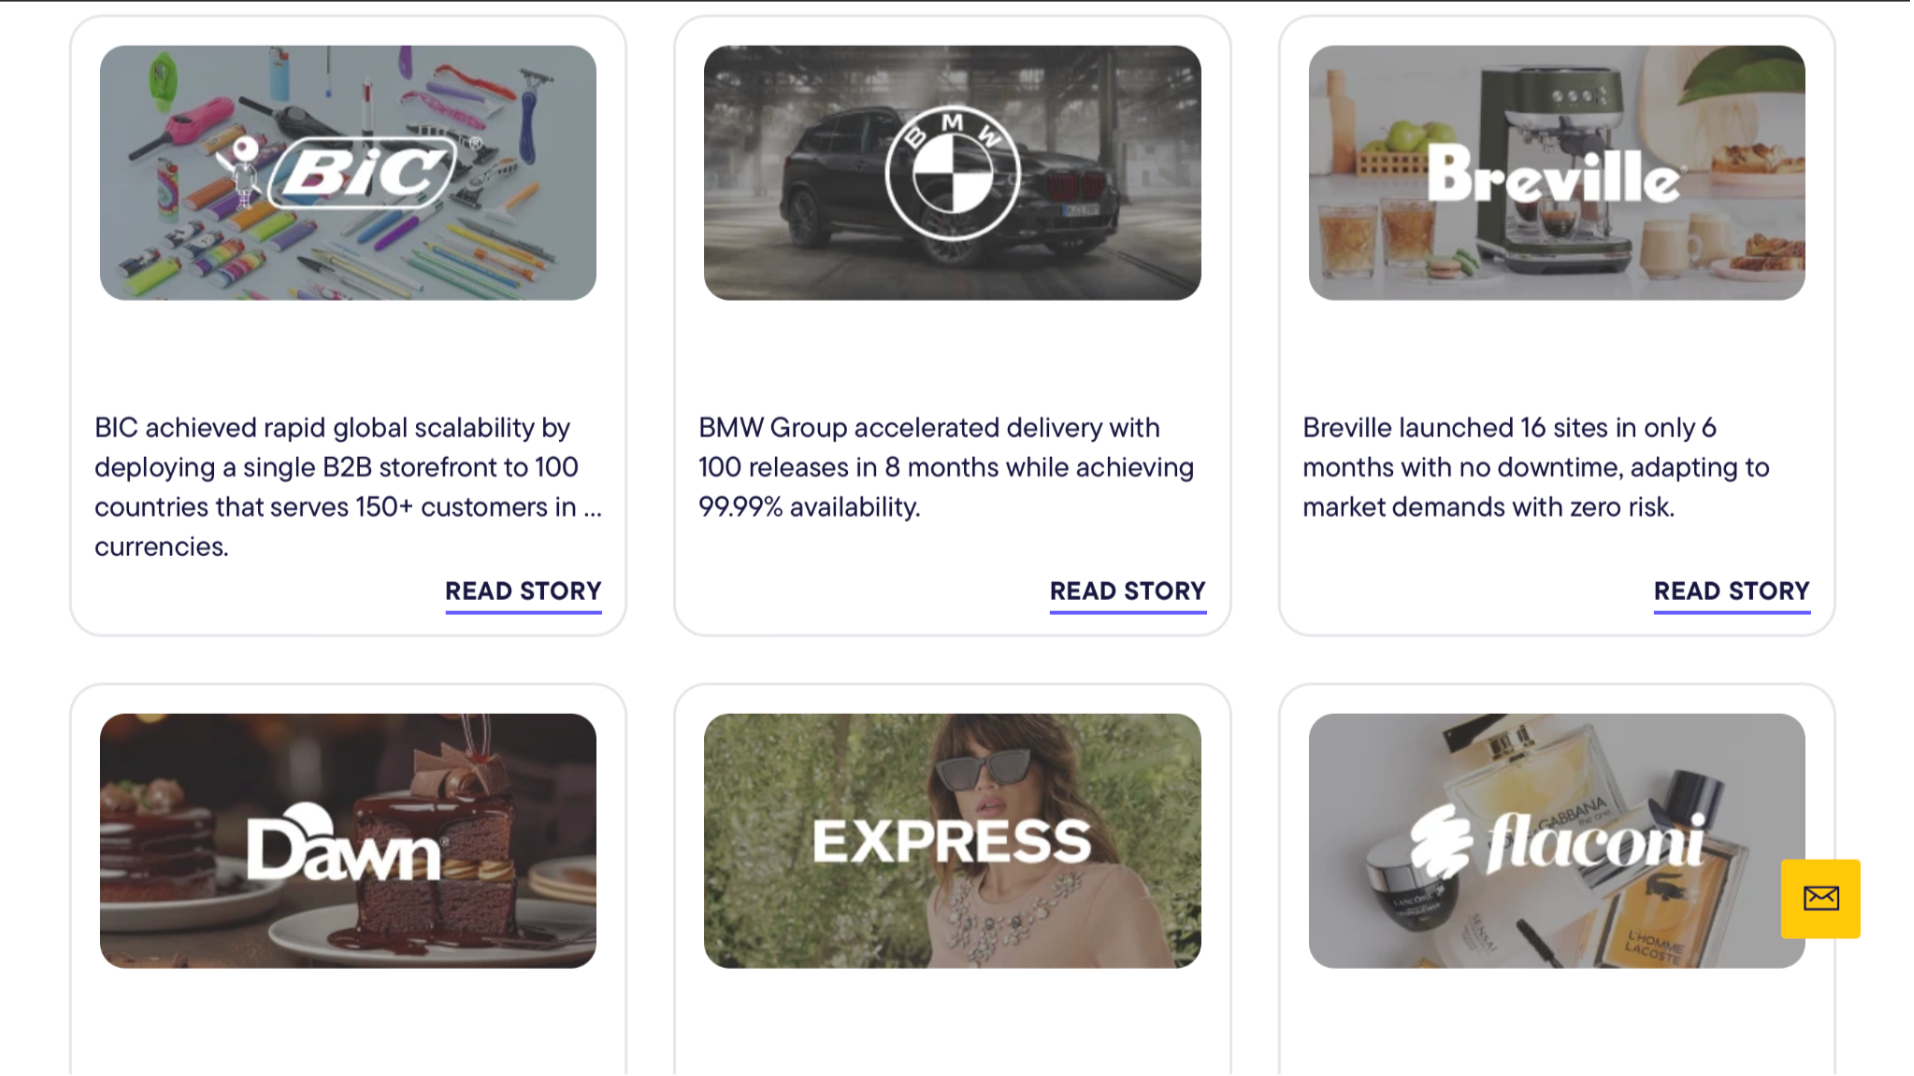
Task: Click the round BMW logo emblem
Action: [x=954, y=174]
